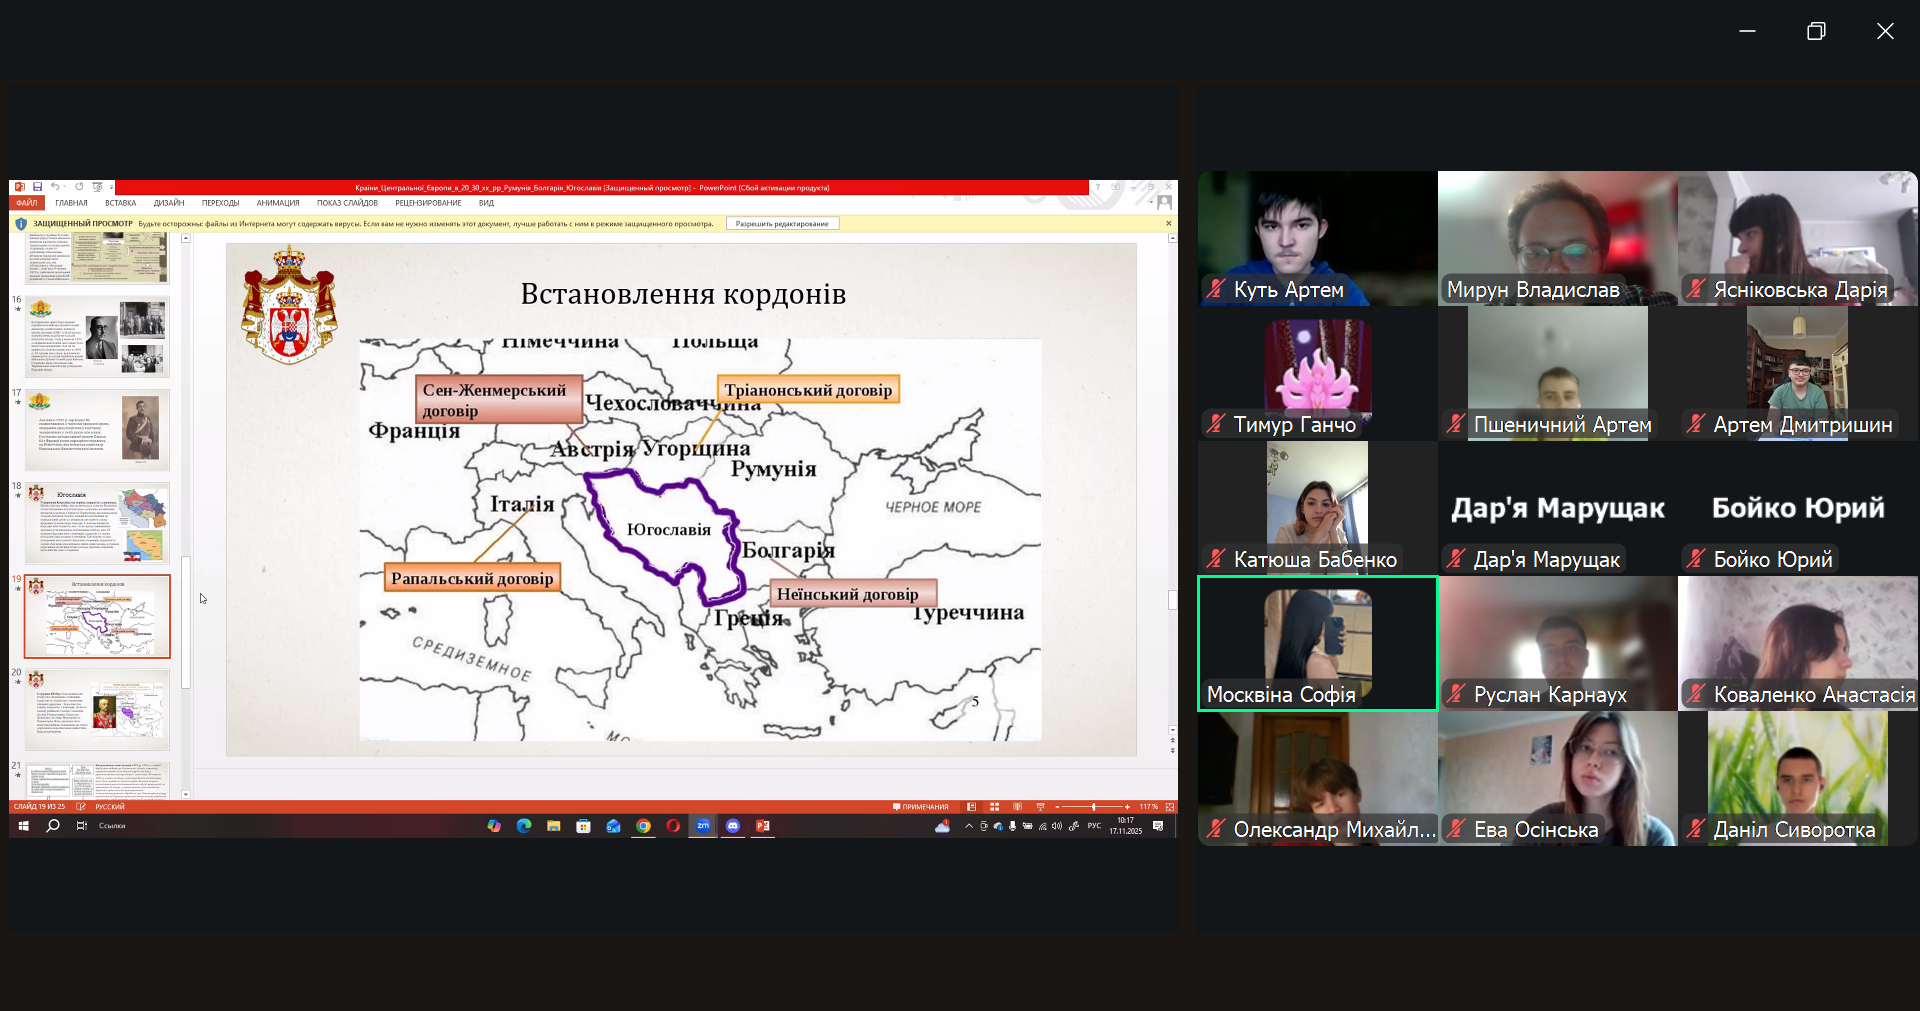Open Microsoft Edge from the taskbar
This screenshot has width=1920, height=1011.
tap(523, 826)
